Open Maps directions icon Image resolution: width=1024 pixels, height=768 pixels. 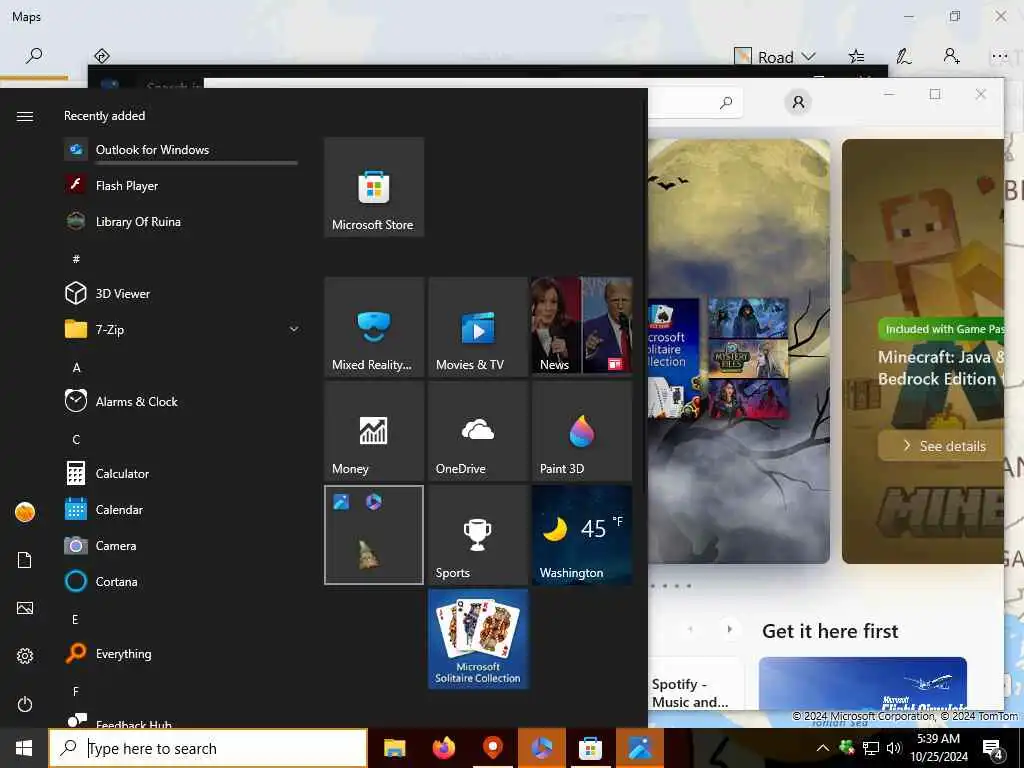coord(102,56)
